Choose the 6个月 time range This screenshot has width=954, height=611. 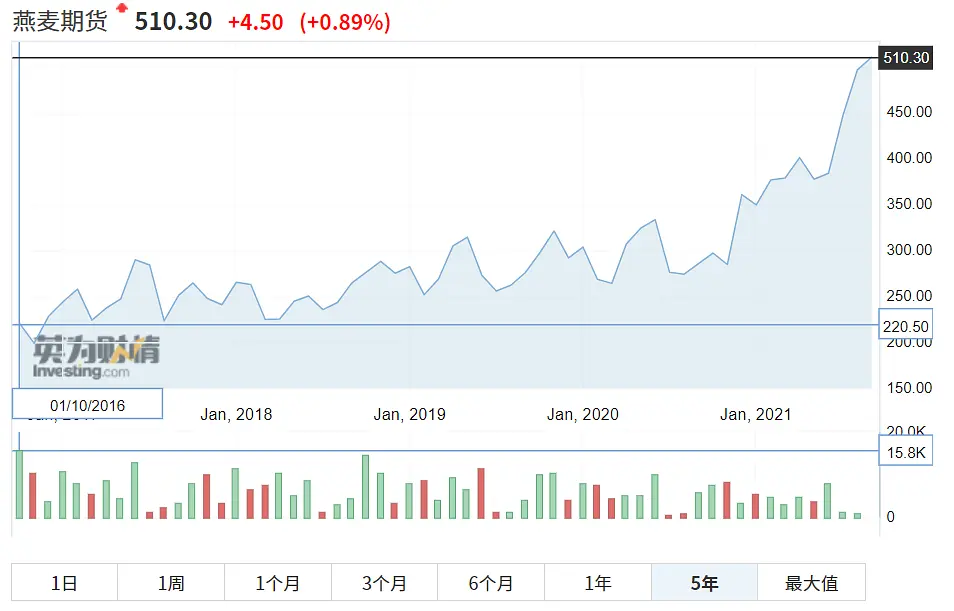(491, 583)
